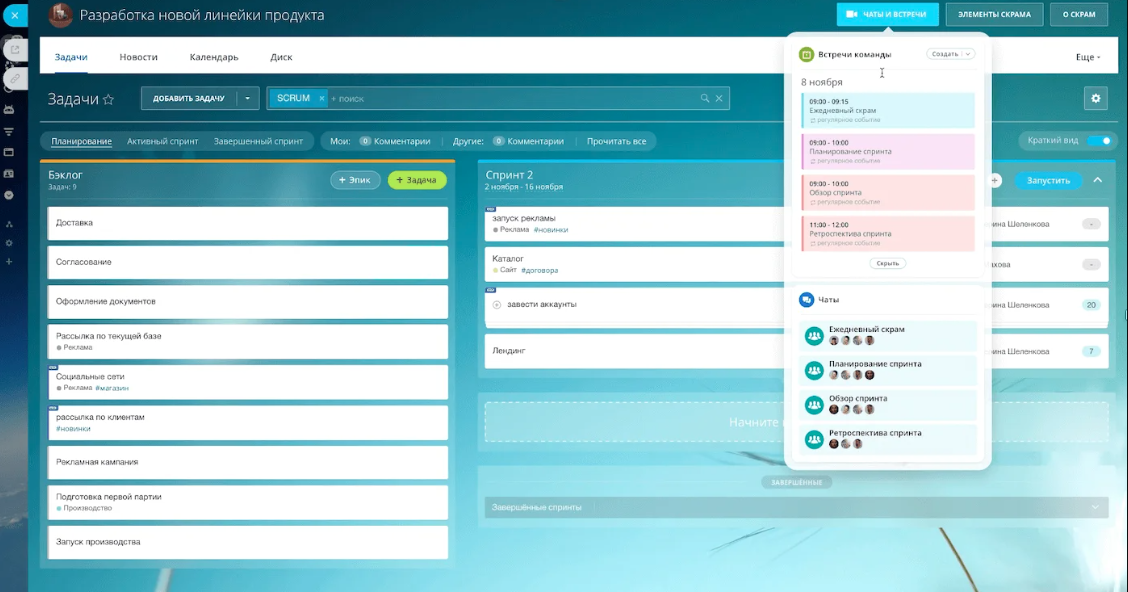Click the funnel icon in left sidebar

pyautogui.click(x=9, y=132)
